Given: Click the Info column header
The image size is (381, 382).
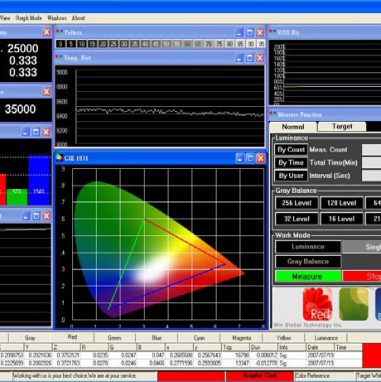Looking at the screenshot, I should (292, 347).
